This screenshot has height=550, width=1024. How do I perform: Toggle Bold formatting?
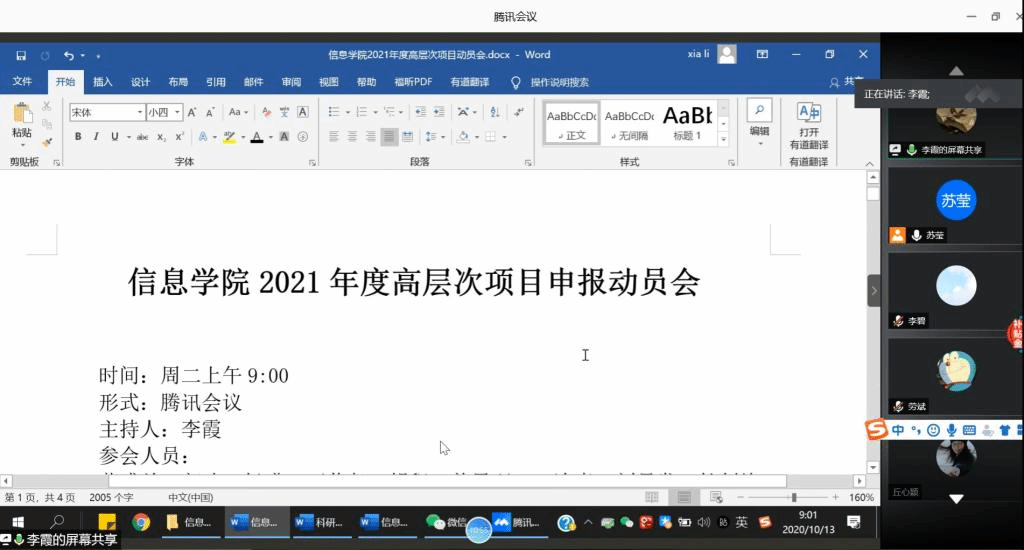[78, 137]
